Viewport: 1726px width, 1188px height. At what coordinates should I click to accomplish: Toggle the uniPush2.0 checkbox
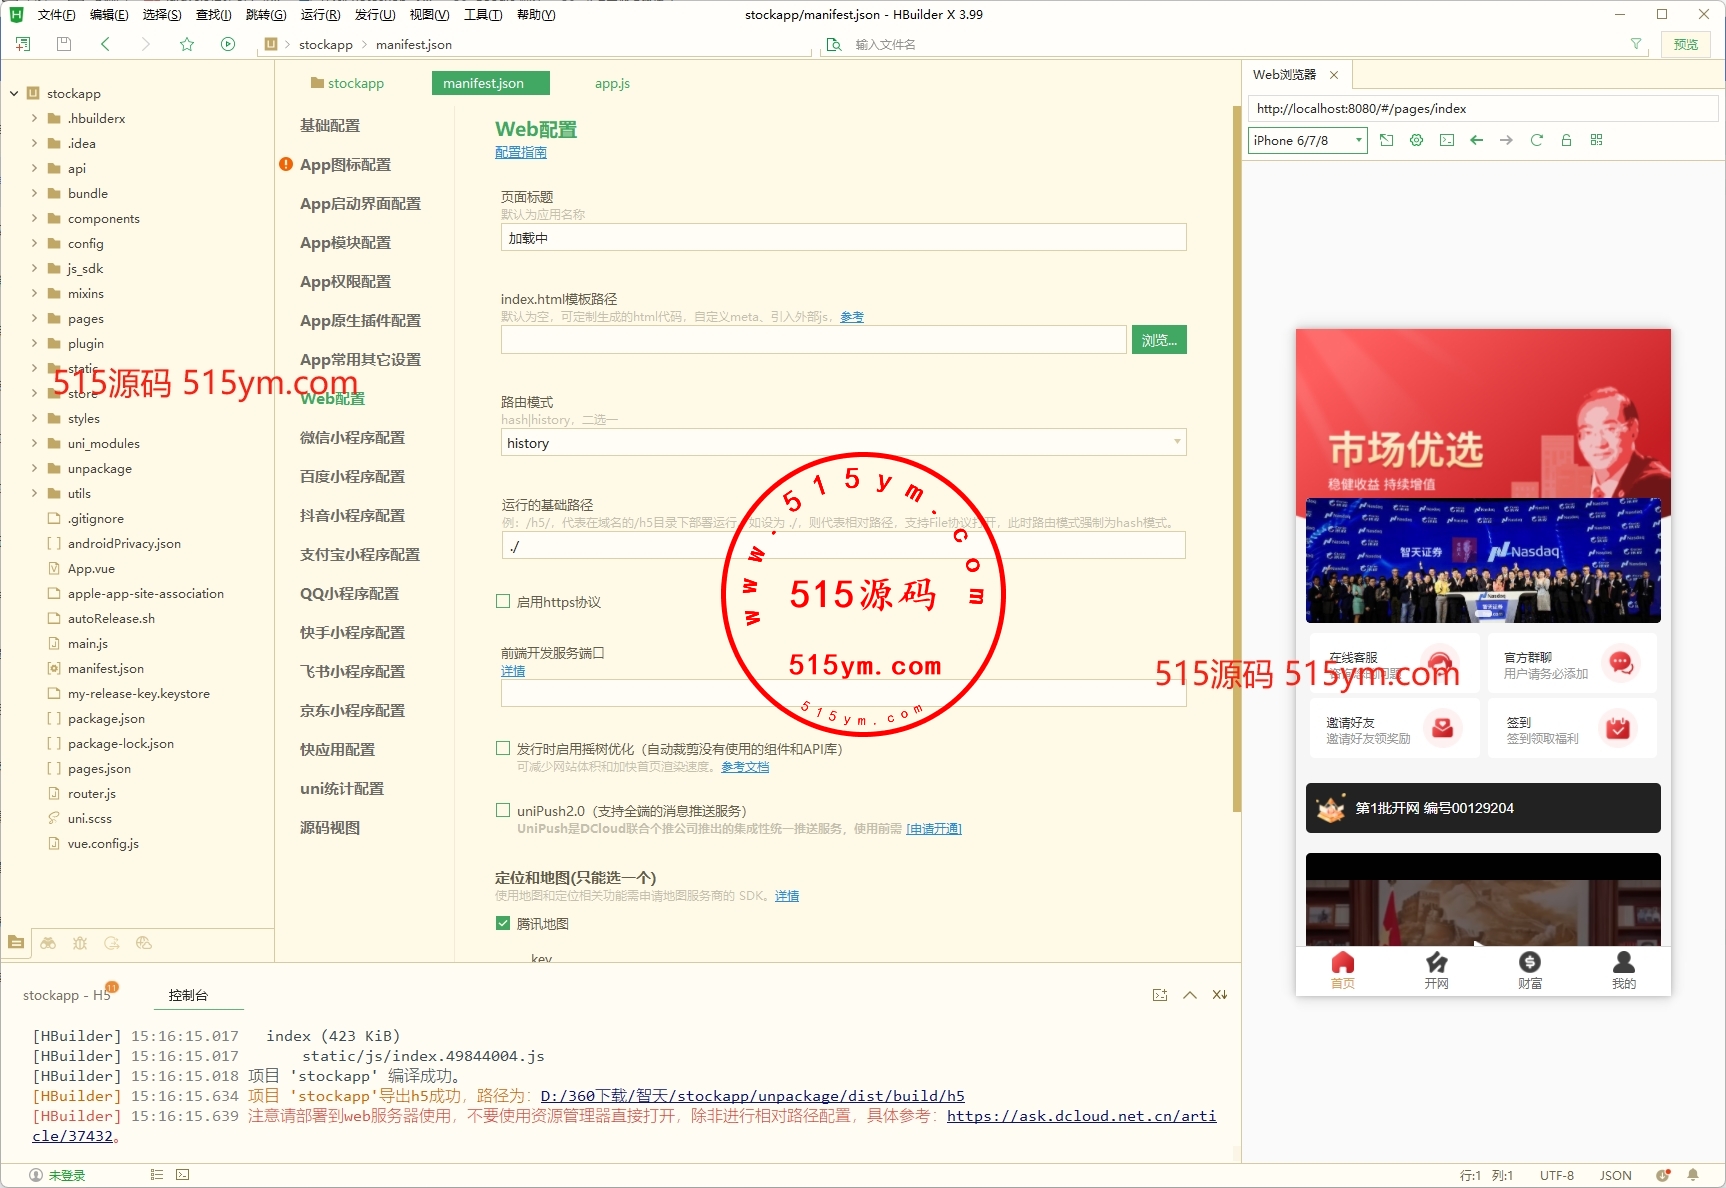(503, 810)
